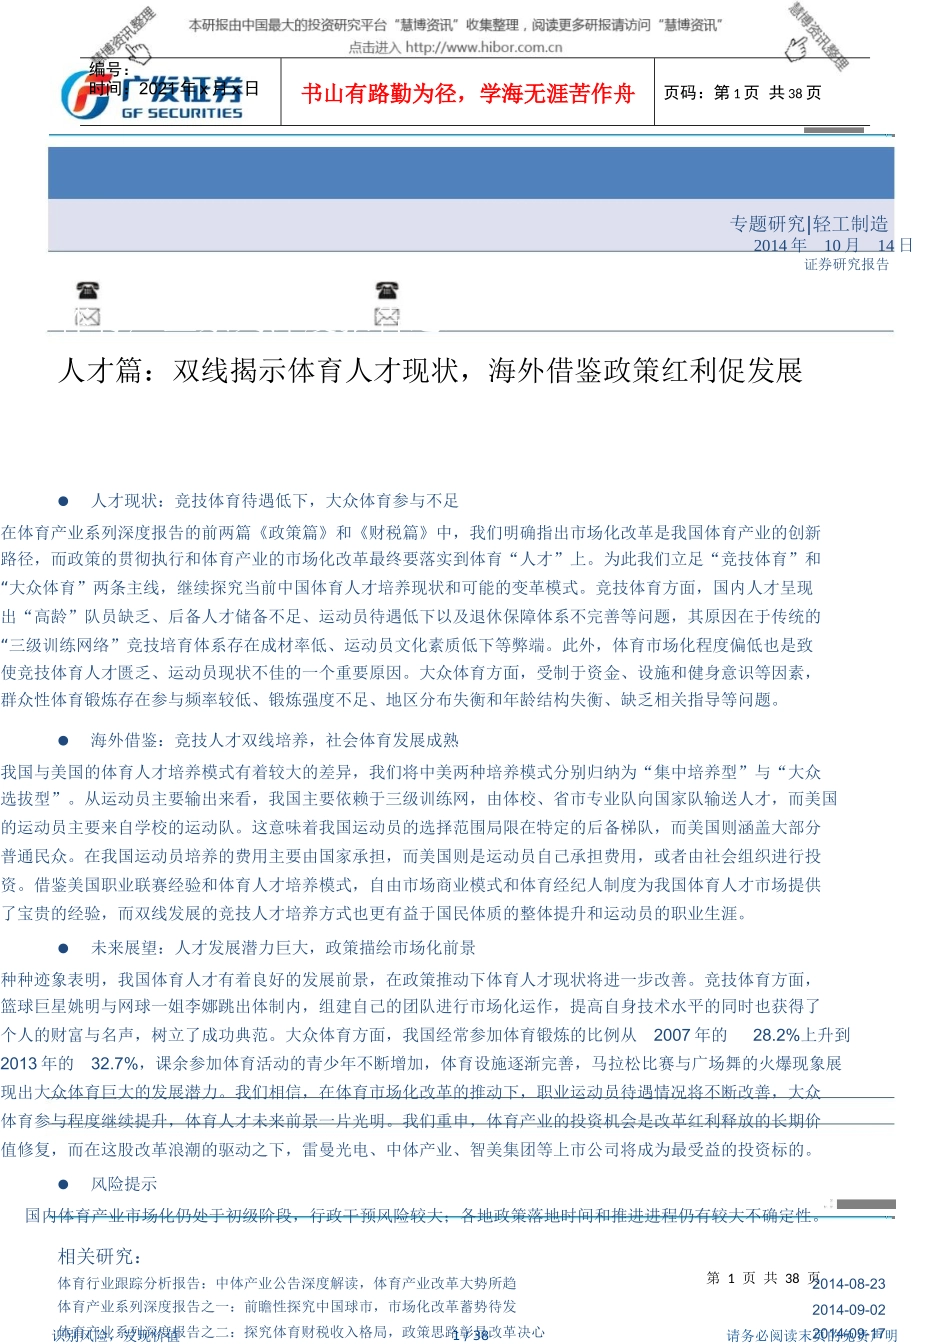
Task: Click the 页码：第1页 共38页 page indicator
Action: (743, 93)
